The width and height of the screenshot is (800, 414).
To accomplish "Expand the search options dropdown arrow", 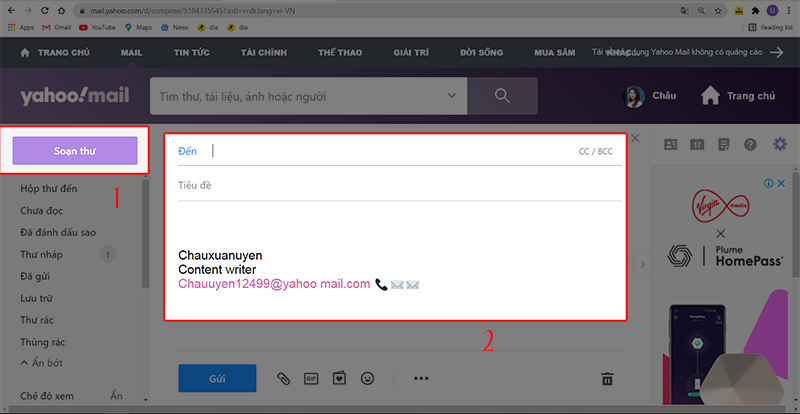I will point(451,95).
